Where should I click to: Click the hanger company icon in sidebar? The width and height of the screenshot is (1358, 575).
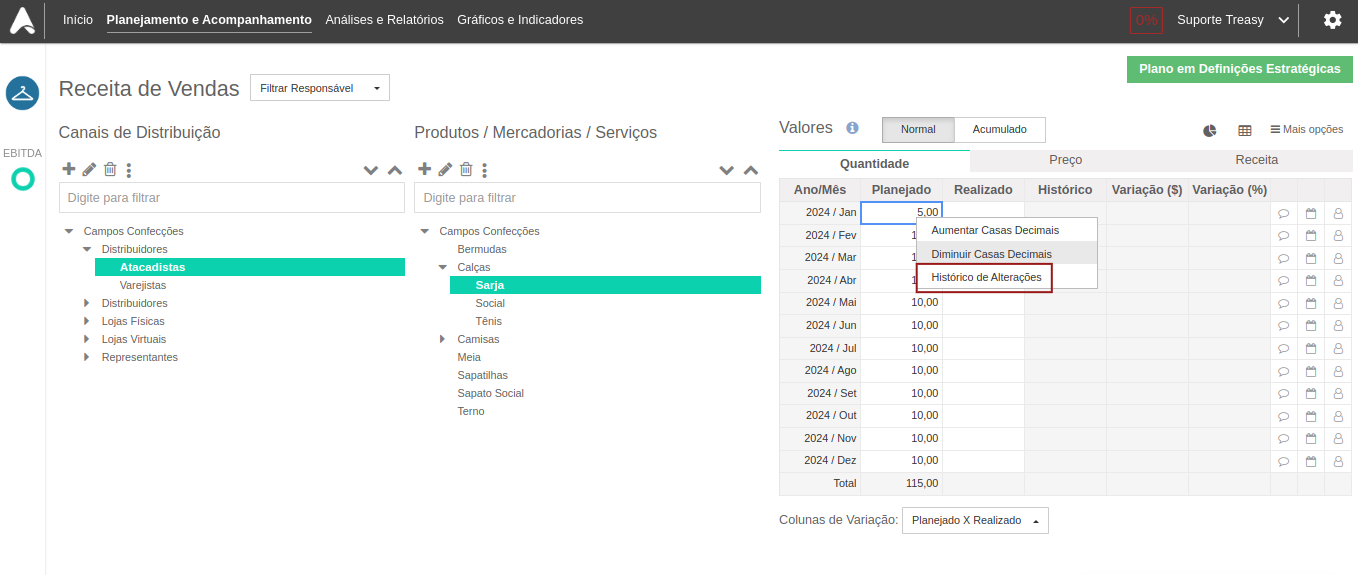click(22, 93)
